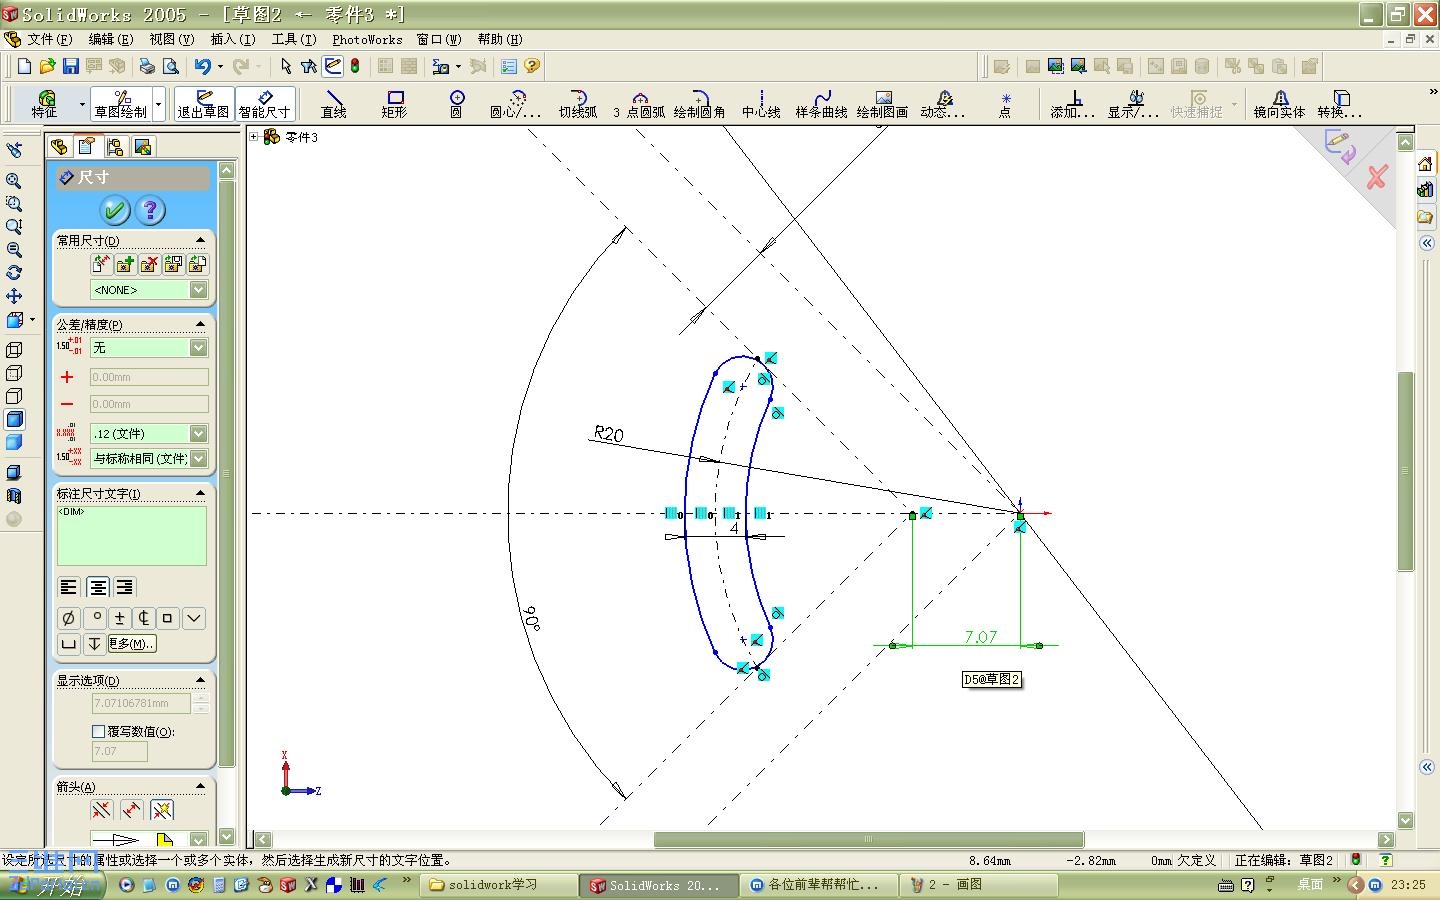Open the PhotoWorks menu
The image size is (1440, 900).
(x=367, y=39)
